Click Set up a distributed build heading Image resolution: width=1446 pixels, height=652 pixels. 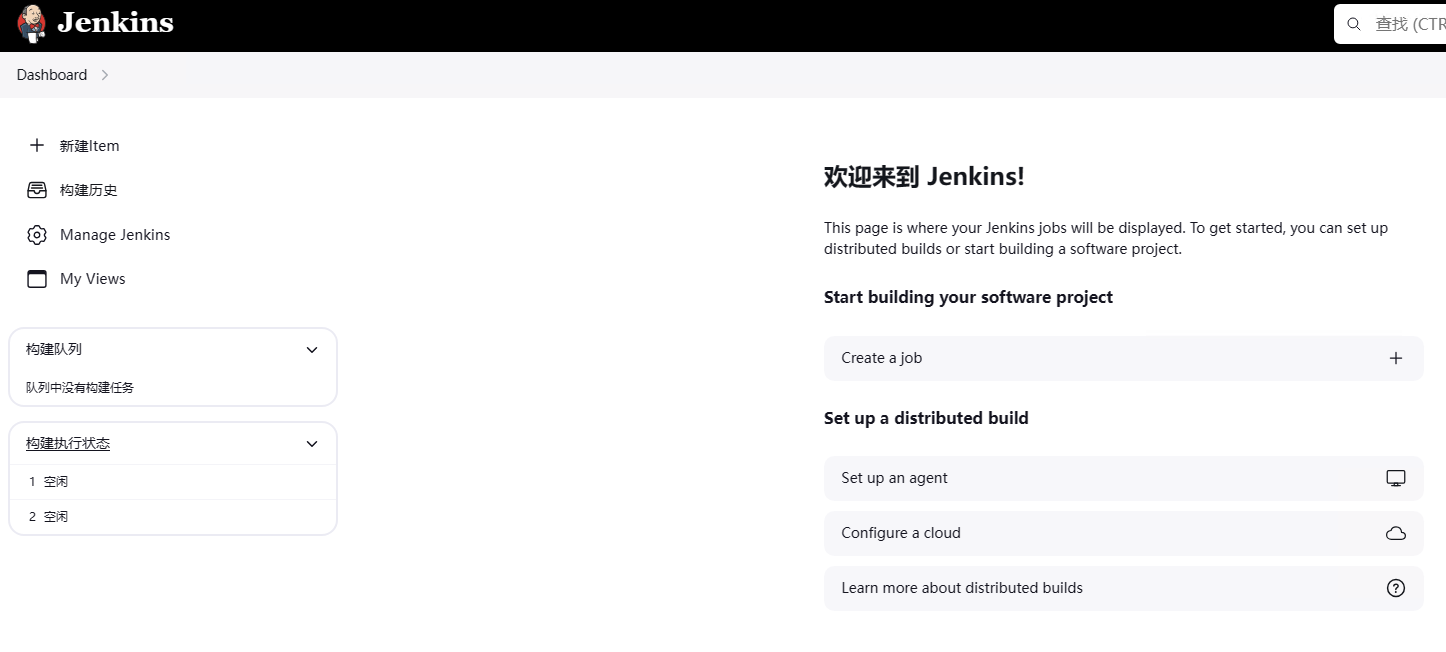(x=926, y=418)
